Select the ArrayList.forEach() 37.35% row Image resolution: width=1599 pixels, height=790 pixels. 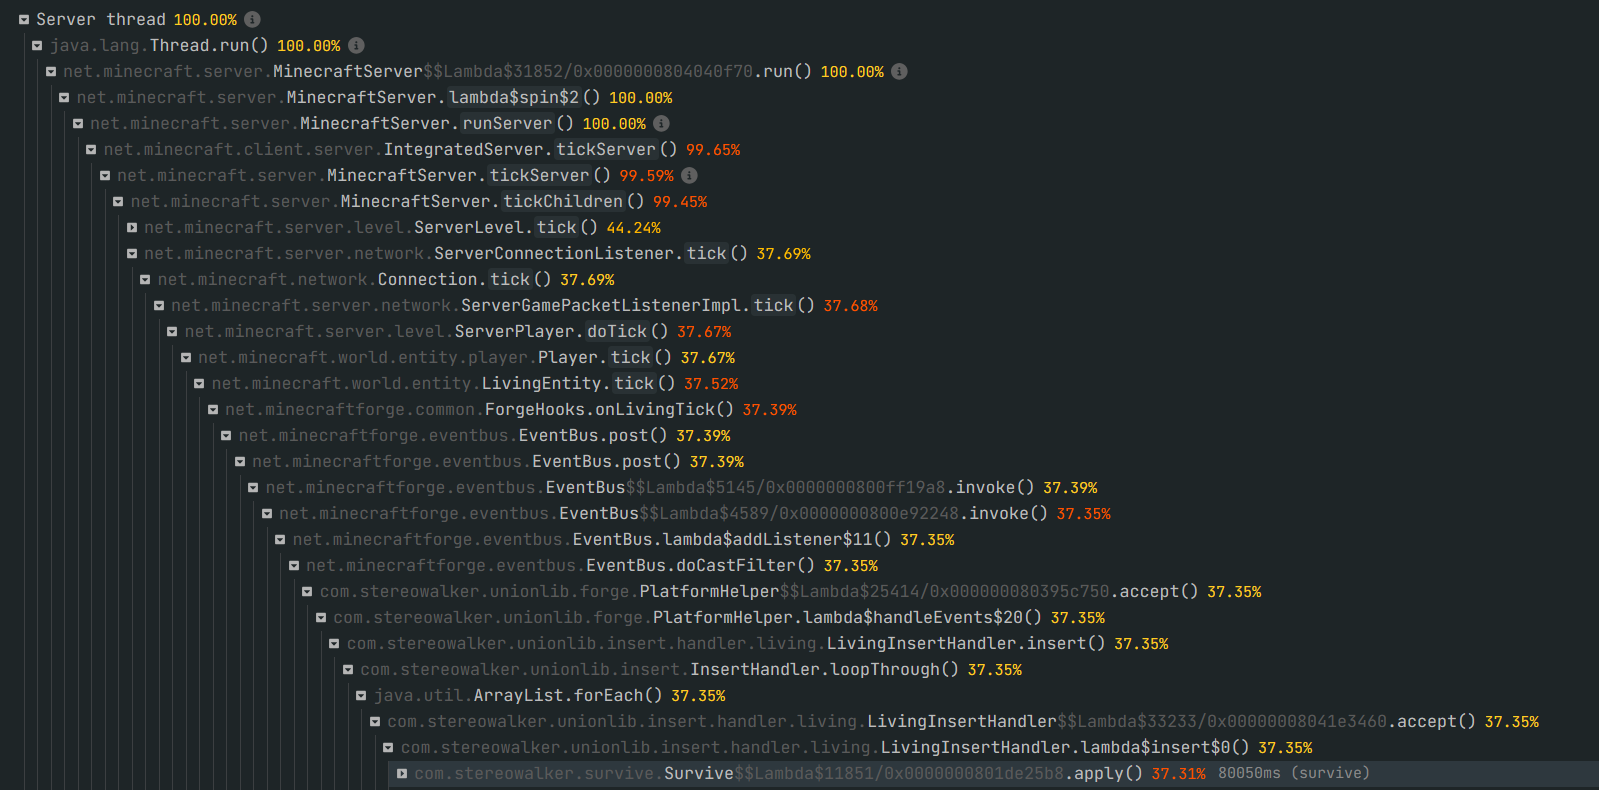coord(550,696)
